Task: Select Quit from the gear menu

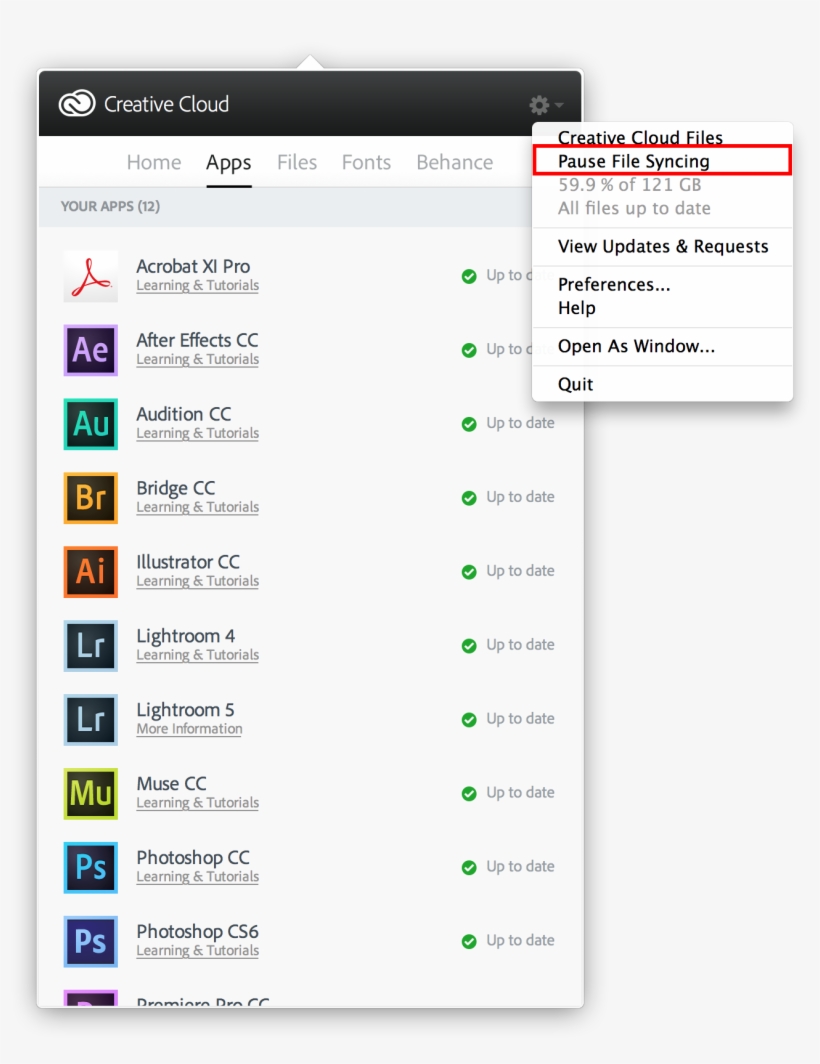Action: tap(575, 383)
